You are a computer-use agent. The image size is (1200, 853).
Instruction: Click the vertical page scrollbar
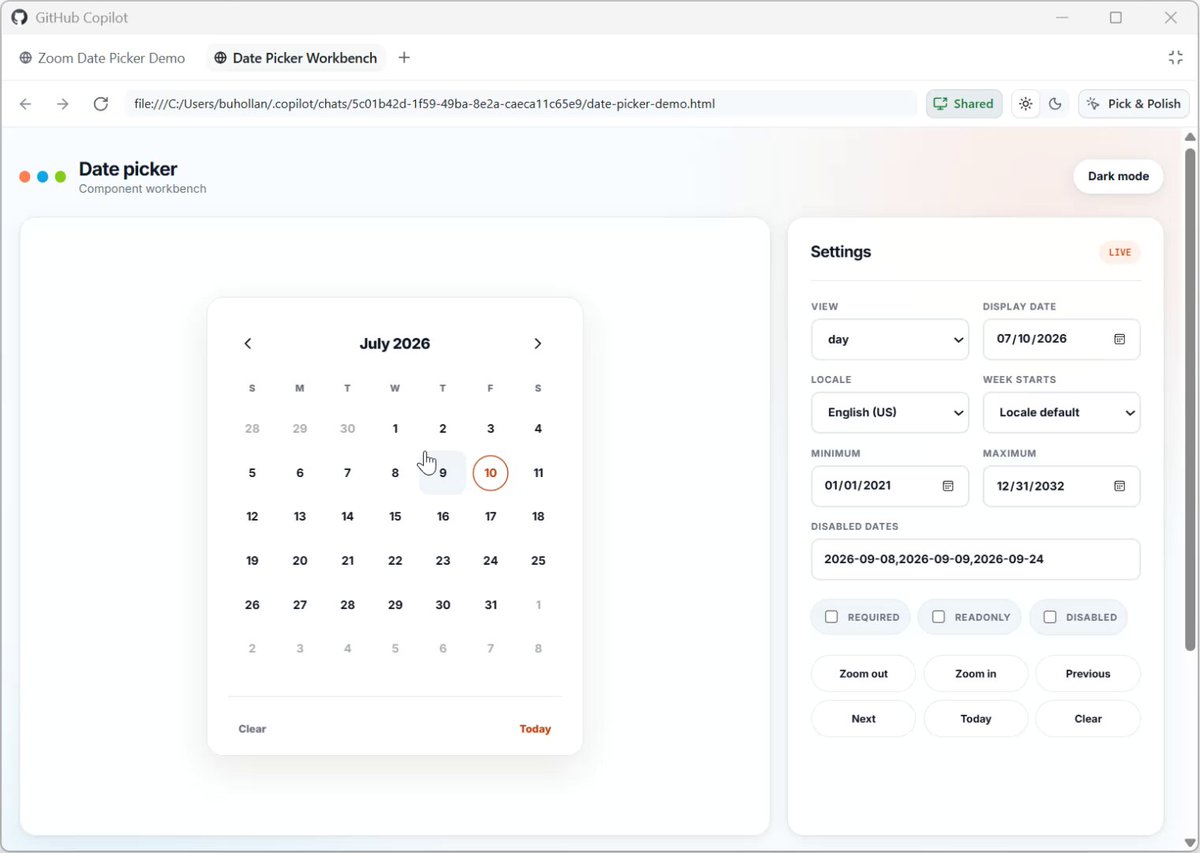(x=1190, y=400)
